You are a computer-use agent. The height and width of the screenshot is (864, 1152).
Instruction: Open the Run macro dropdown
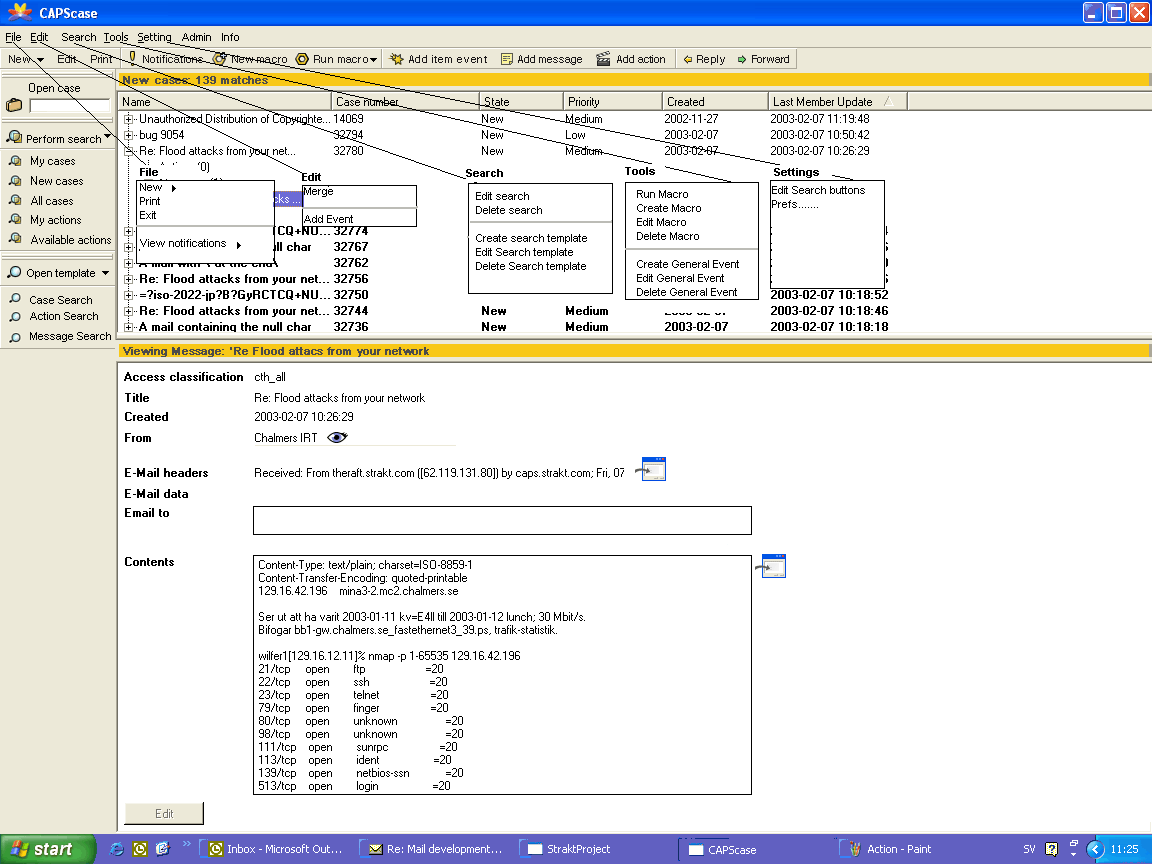pyautogui.click(x=373, y=60)
